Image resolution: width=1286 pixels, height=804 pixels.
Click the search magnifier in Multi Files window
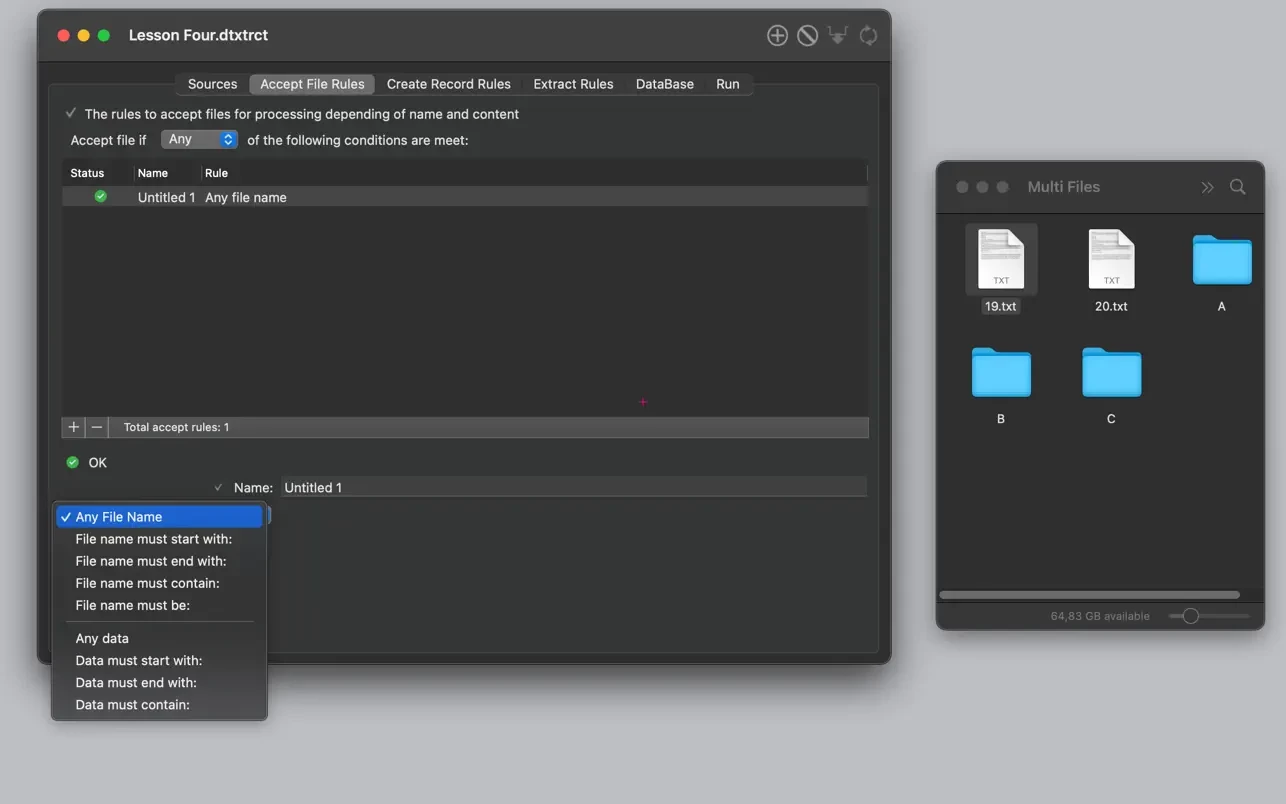(1237, 187)
